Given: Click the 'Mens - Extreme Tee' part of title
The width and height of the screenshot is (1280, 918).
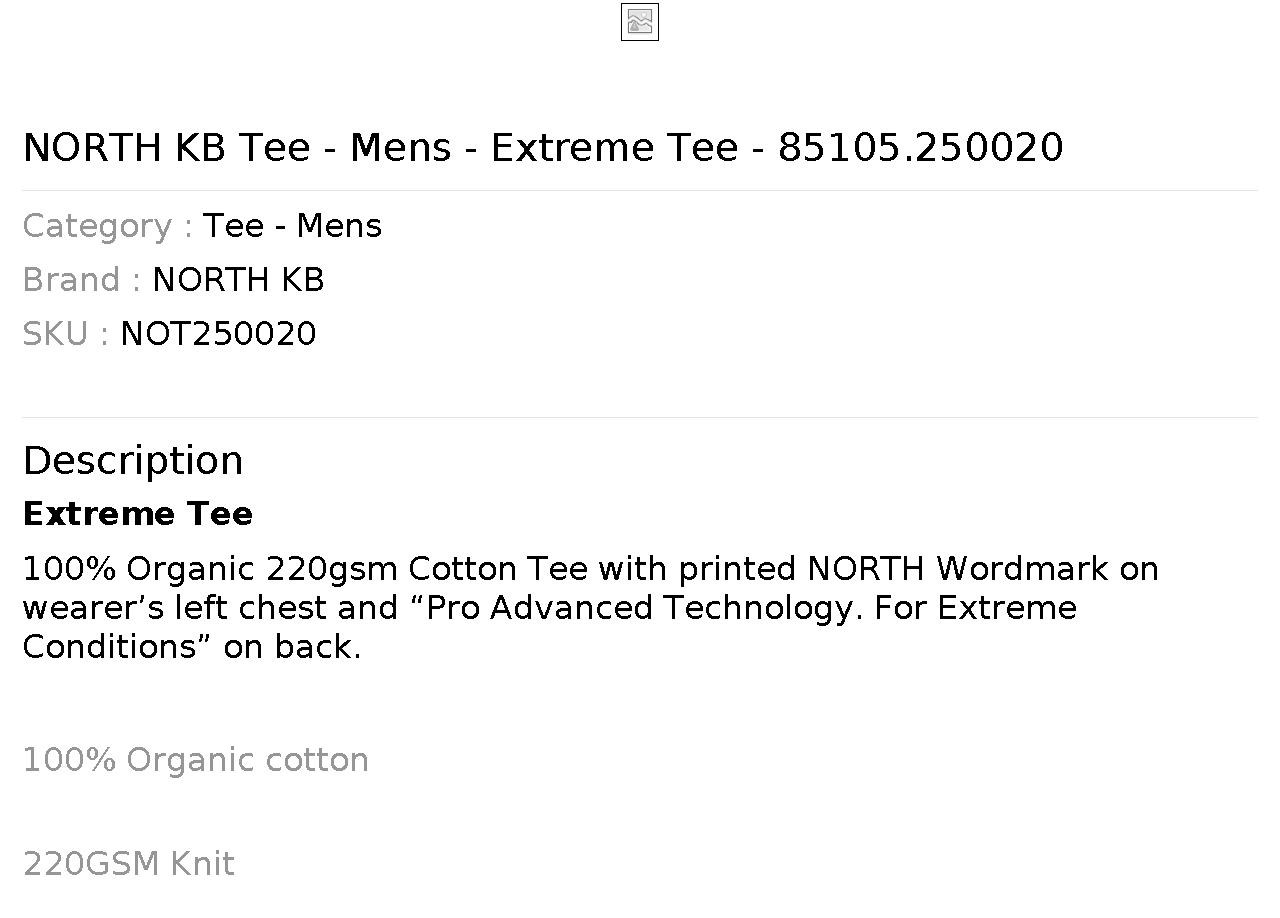Looking at the screenshot, I should coord(544,148).
